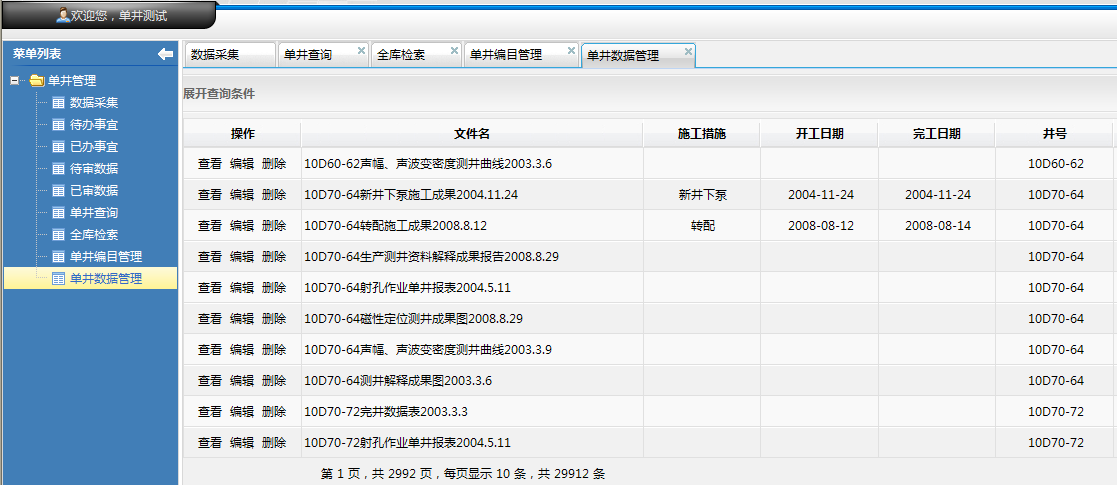Click 编辑 for 10D70-64新井下泵施工成果 row

pyautogui.click(x=242, y=195)
